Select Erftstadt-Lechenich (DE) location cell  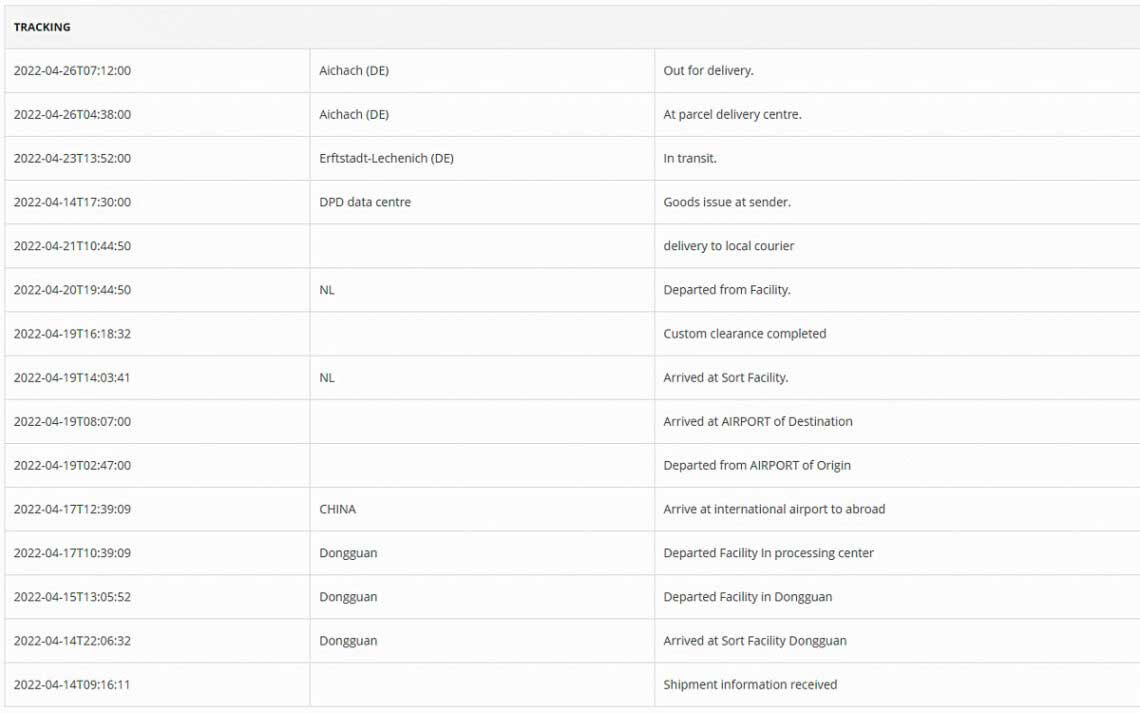386,158
